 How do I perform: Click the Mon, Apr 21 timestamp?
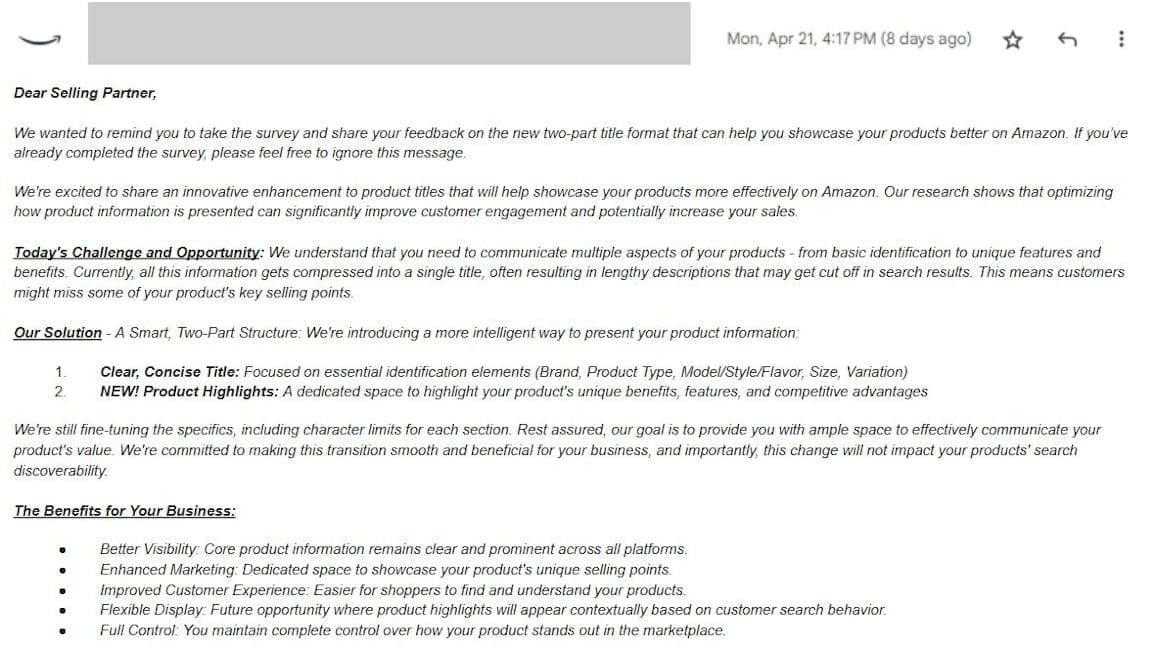click(x=849, y=38)
